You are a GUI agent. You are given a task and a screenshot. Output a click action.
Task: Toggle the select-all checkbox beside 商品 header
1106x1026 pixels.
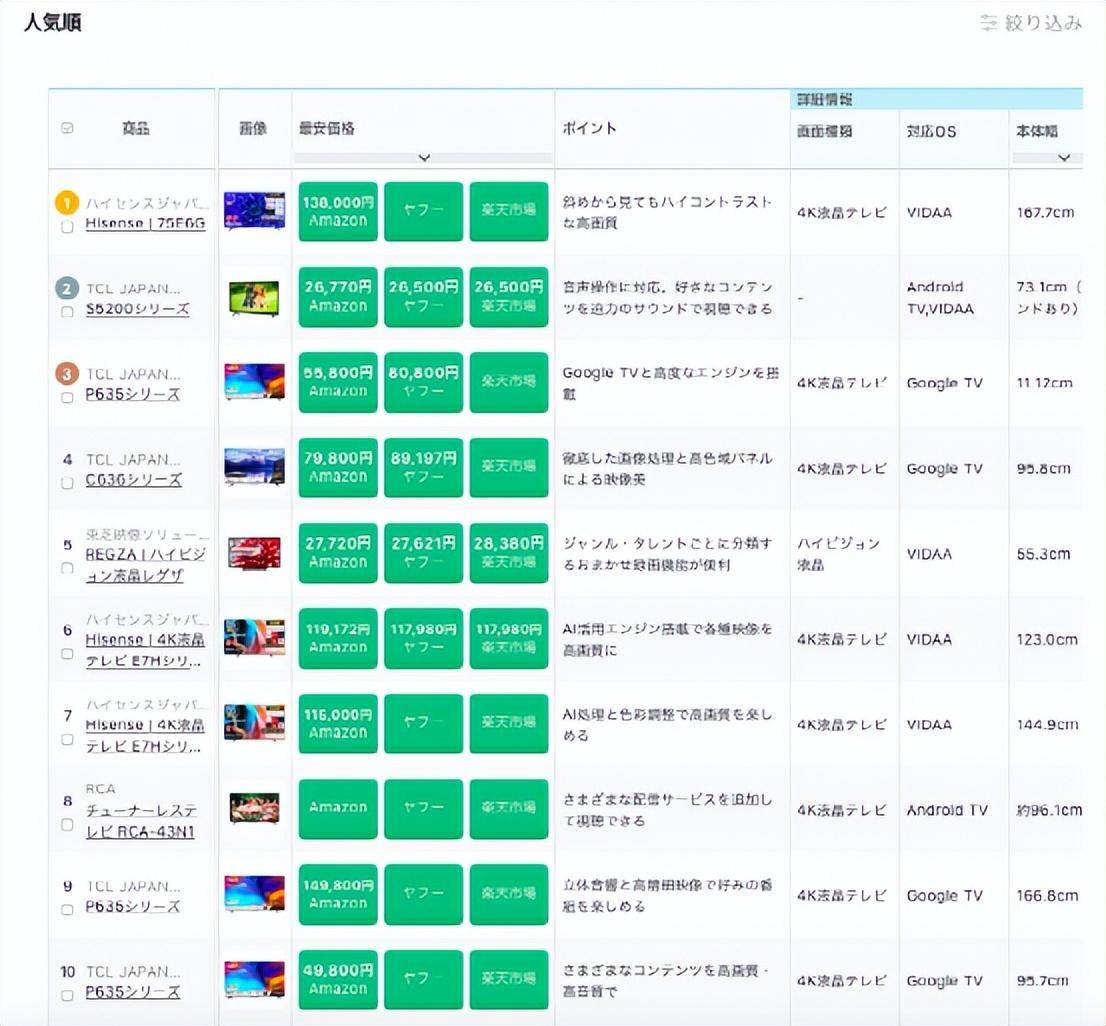(68, 128)
